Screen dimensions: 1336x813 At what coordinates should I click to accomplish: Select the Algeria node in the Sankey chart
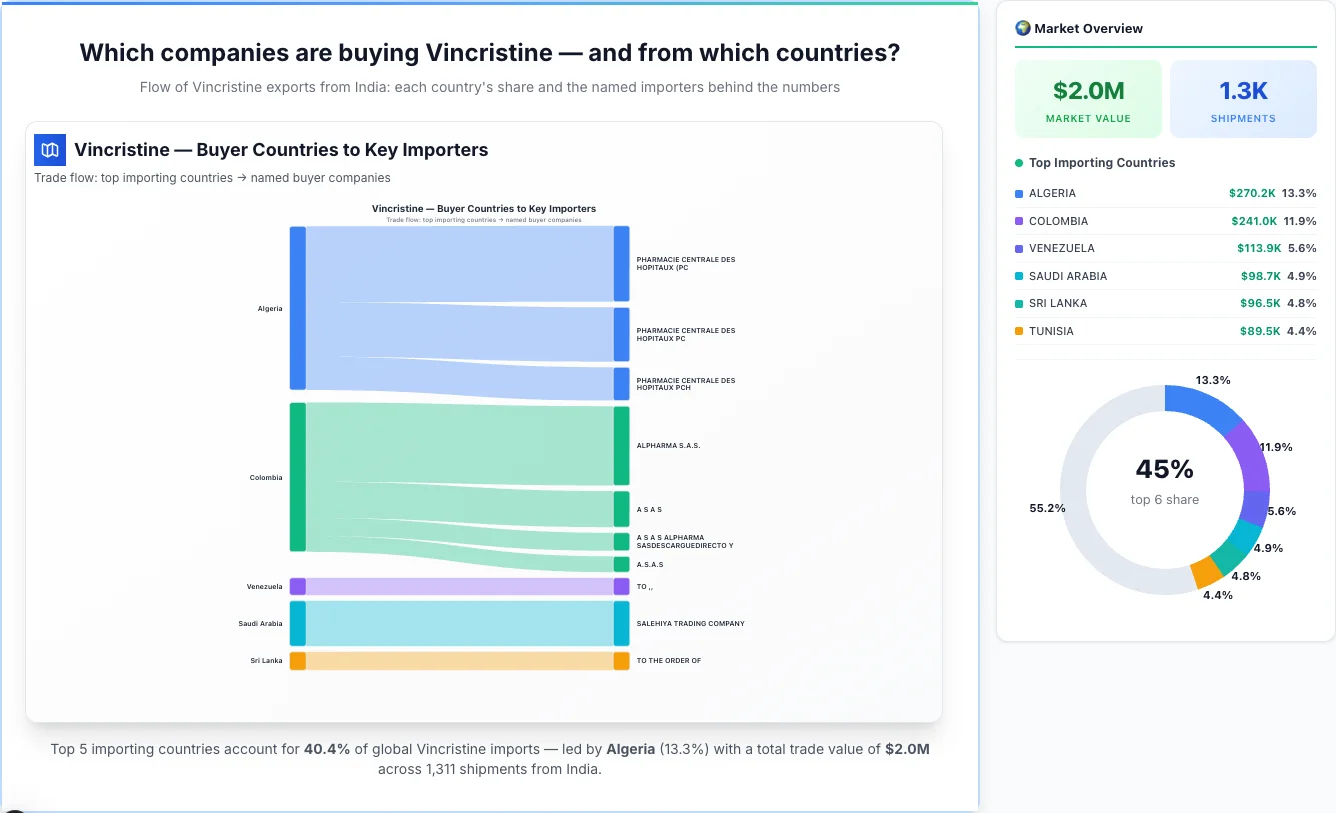click(x=295, y=308)
